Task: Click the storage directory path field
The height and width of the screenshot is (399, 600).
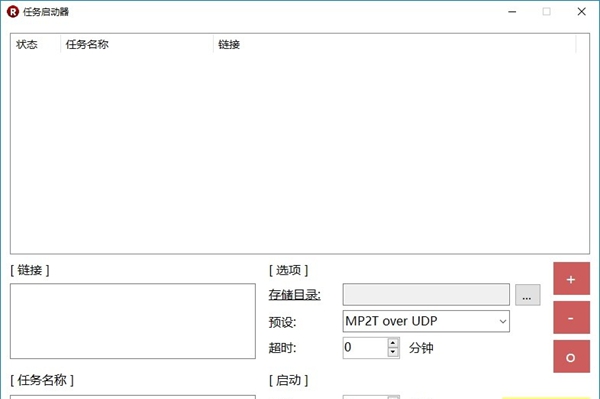Action: [x=426, y=295]
